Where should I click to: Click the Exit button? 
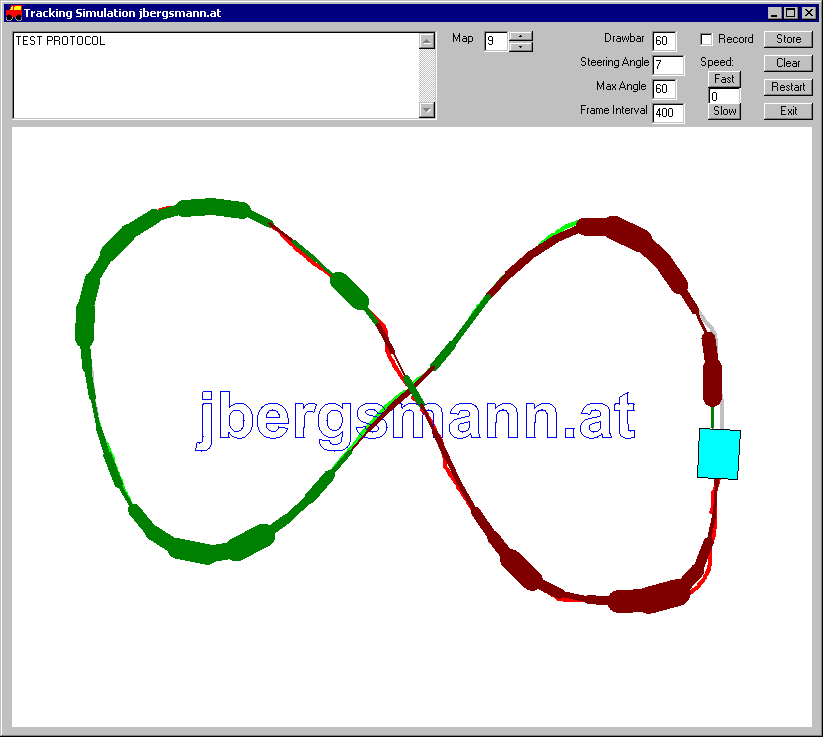pyautogui.click(x=788, y=111)
